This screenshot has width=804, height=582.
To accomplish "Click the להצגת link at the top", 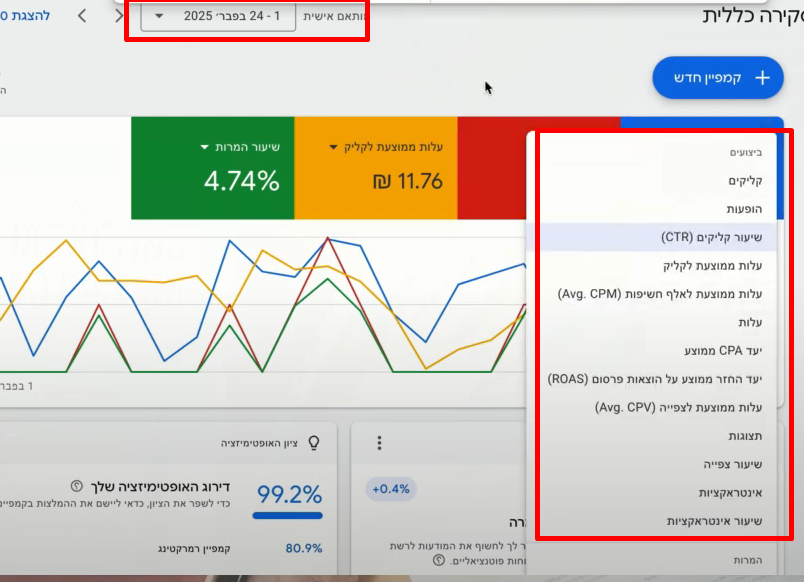I will (25, 16).
